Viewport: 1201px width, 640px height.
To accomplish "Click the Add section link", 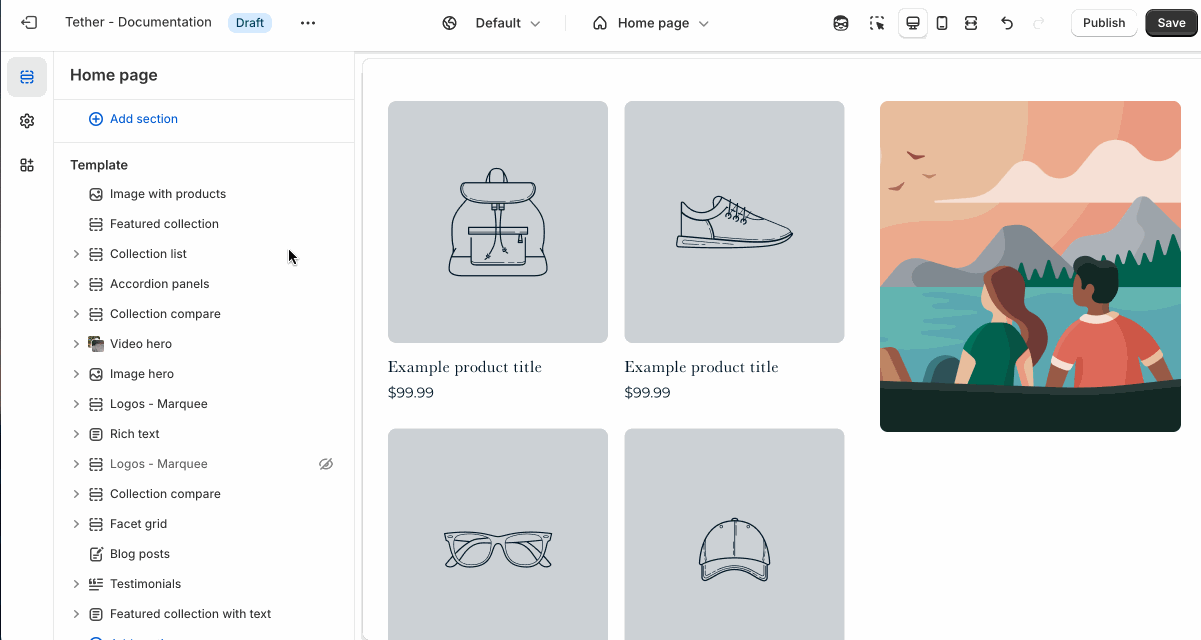I will (144, 119).
